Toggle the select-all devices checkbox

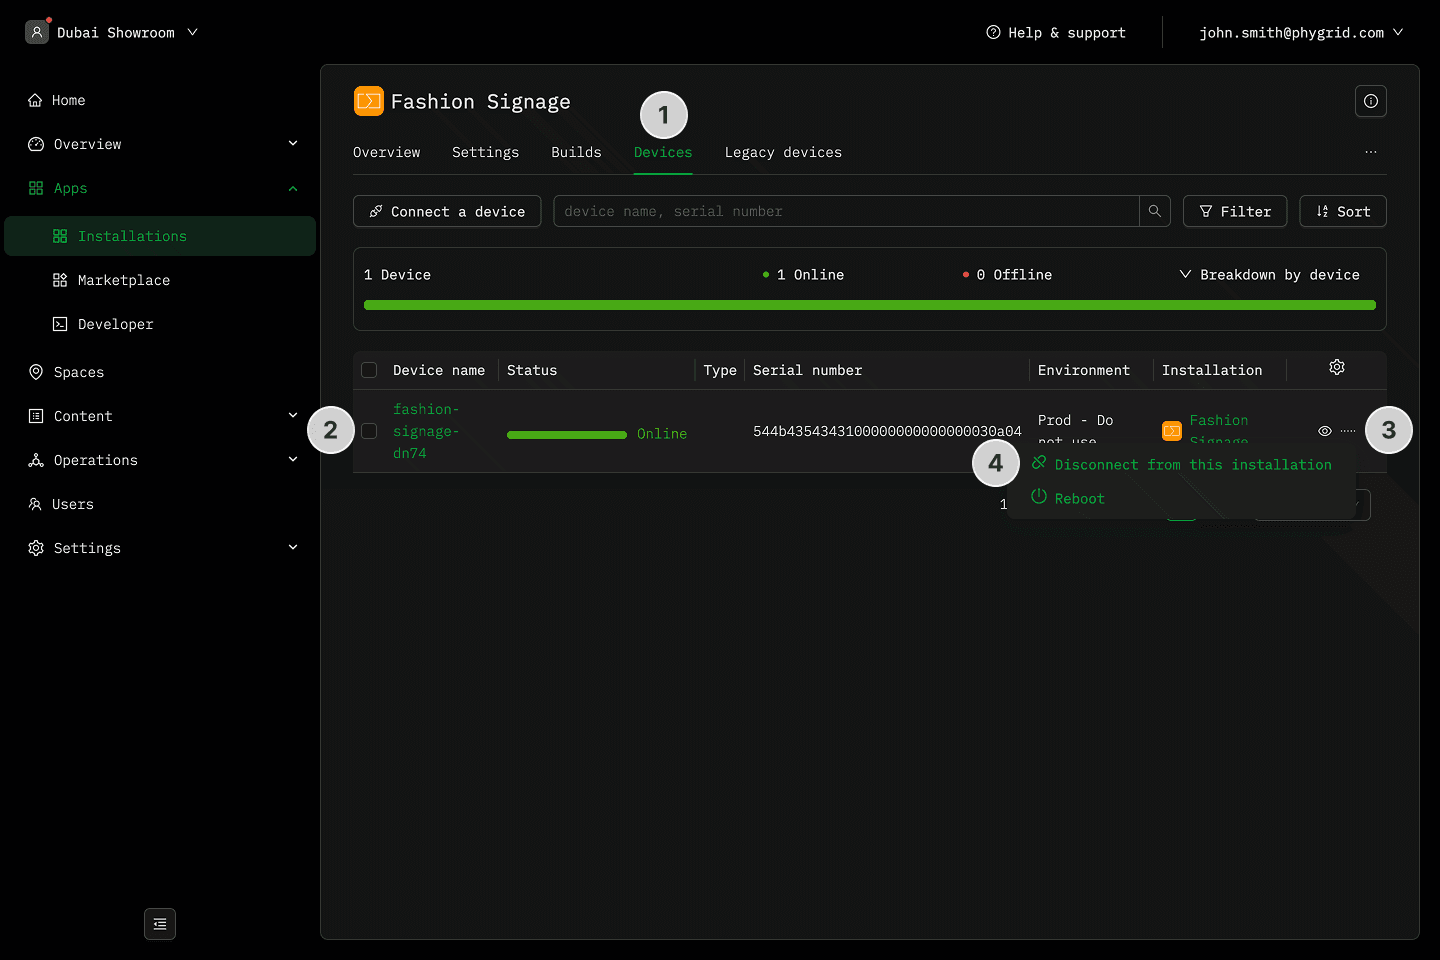coord(369,370)
